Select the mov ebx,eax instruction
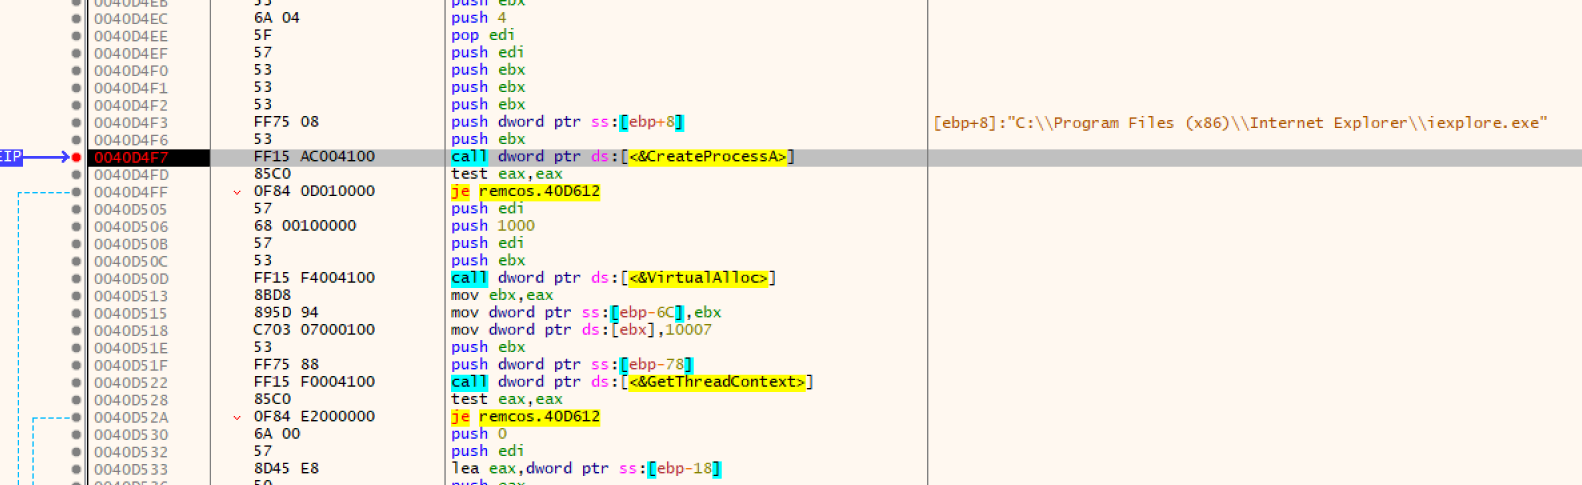Screen dimensions: 1582x485 click(x=502, y=295)
